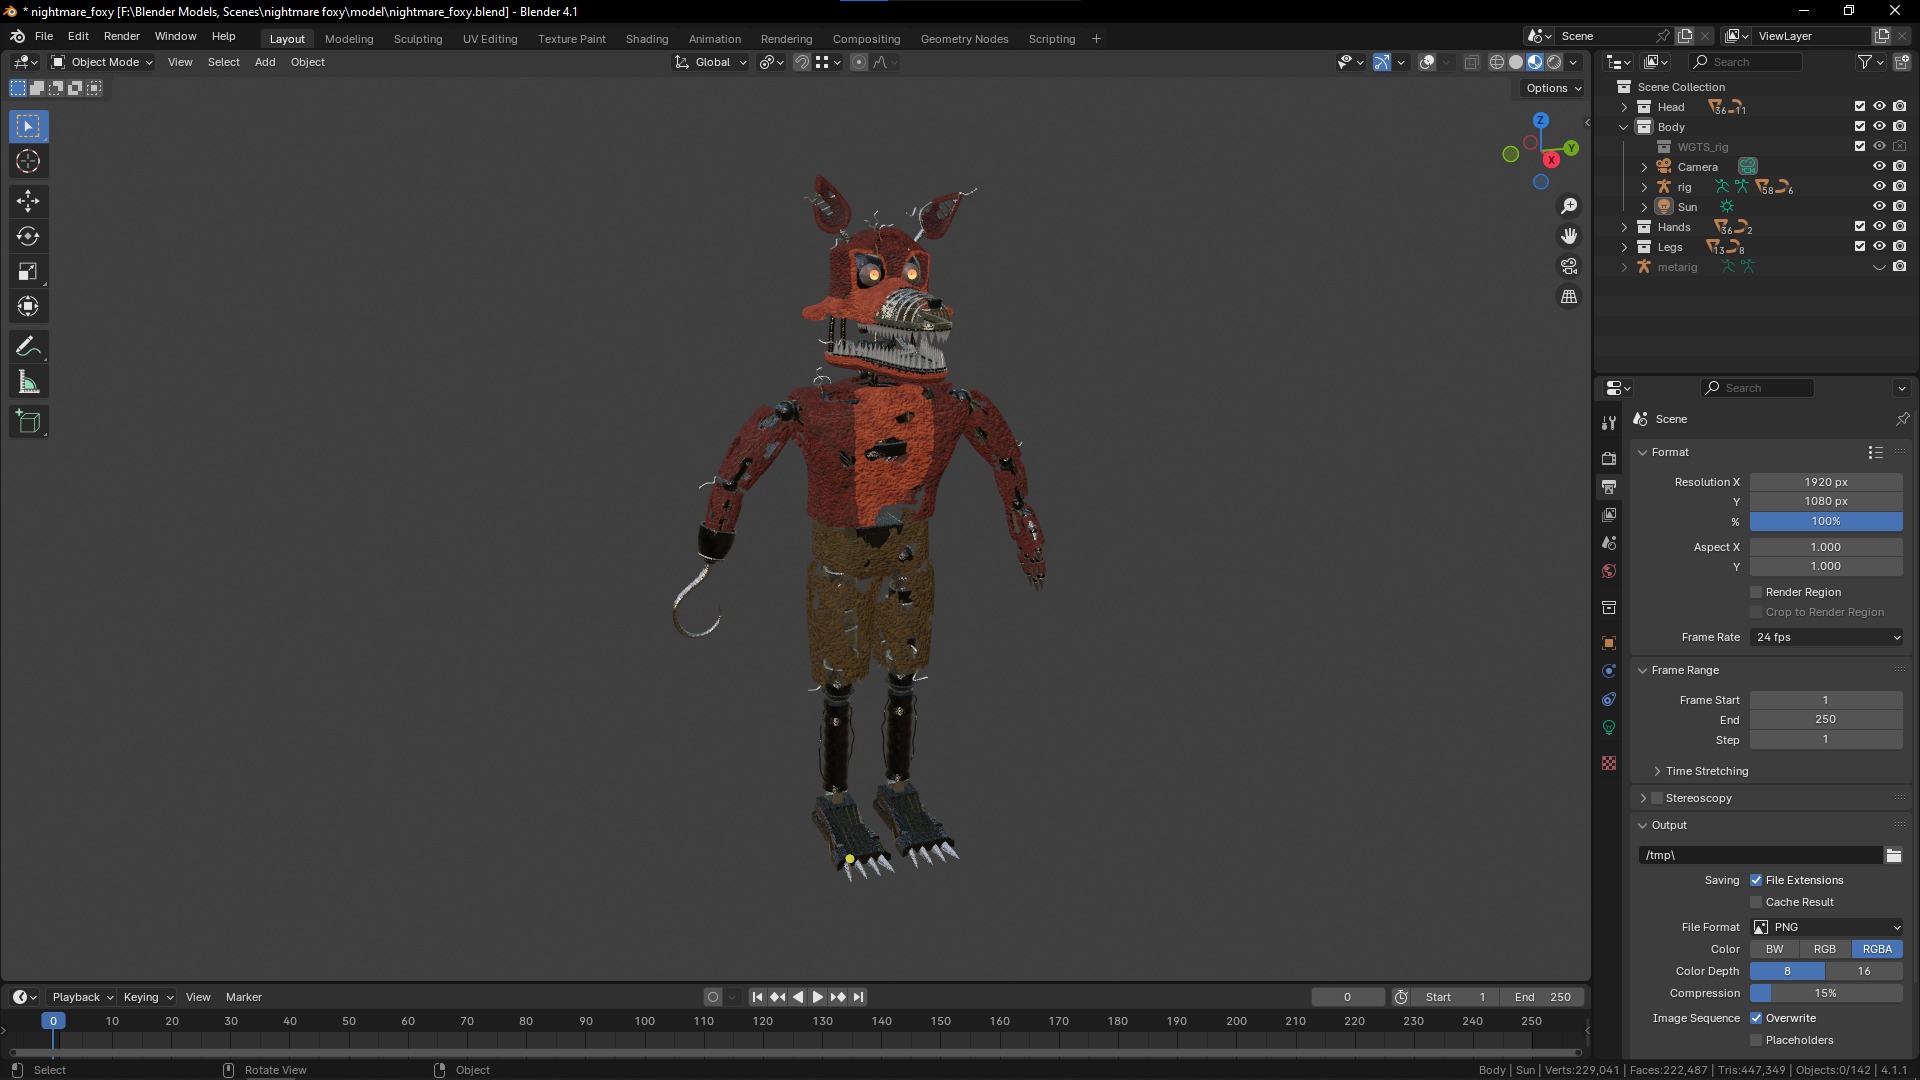Select BW color mode
This screenshot has height=1080, width=1920.
point(1774,949)
